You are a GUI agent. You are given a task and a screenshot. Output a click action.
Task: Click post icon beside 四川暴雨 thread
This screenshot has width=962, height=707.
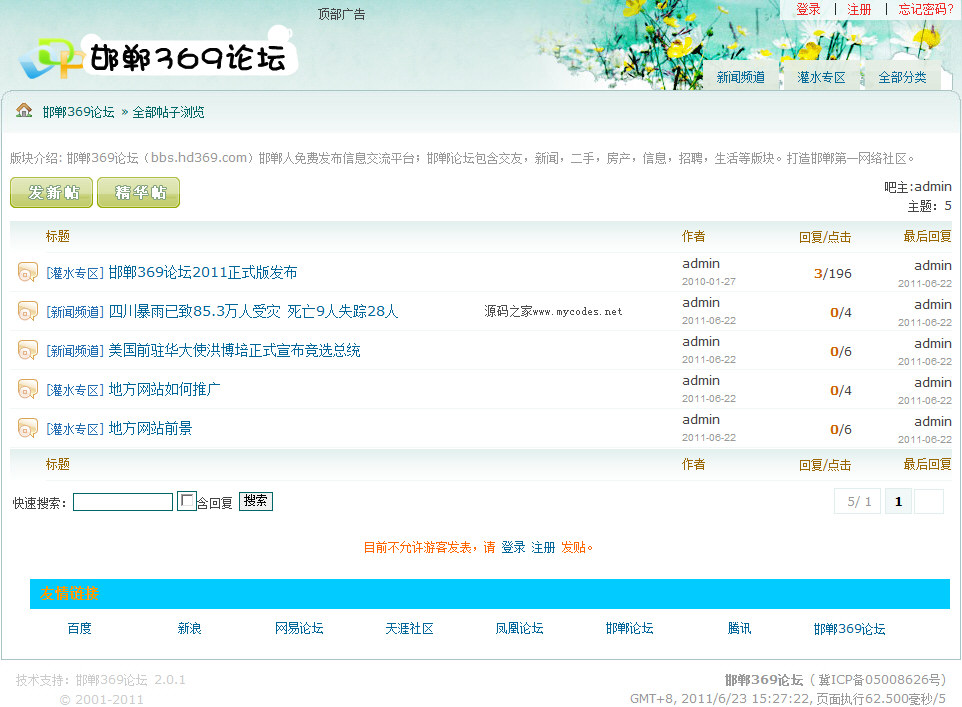tap(27, 311)
